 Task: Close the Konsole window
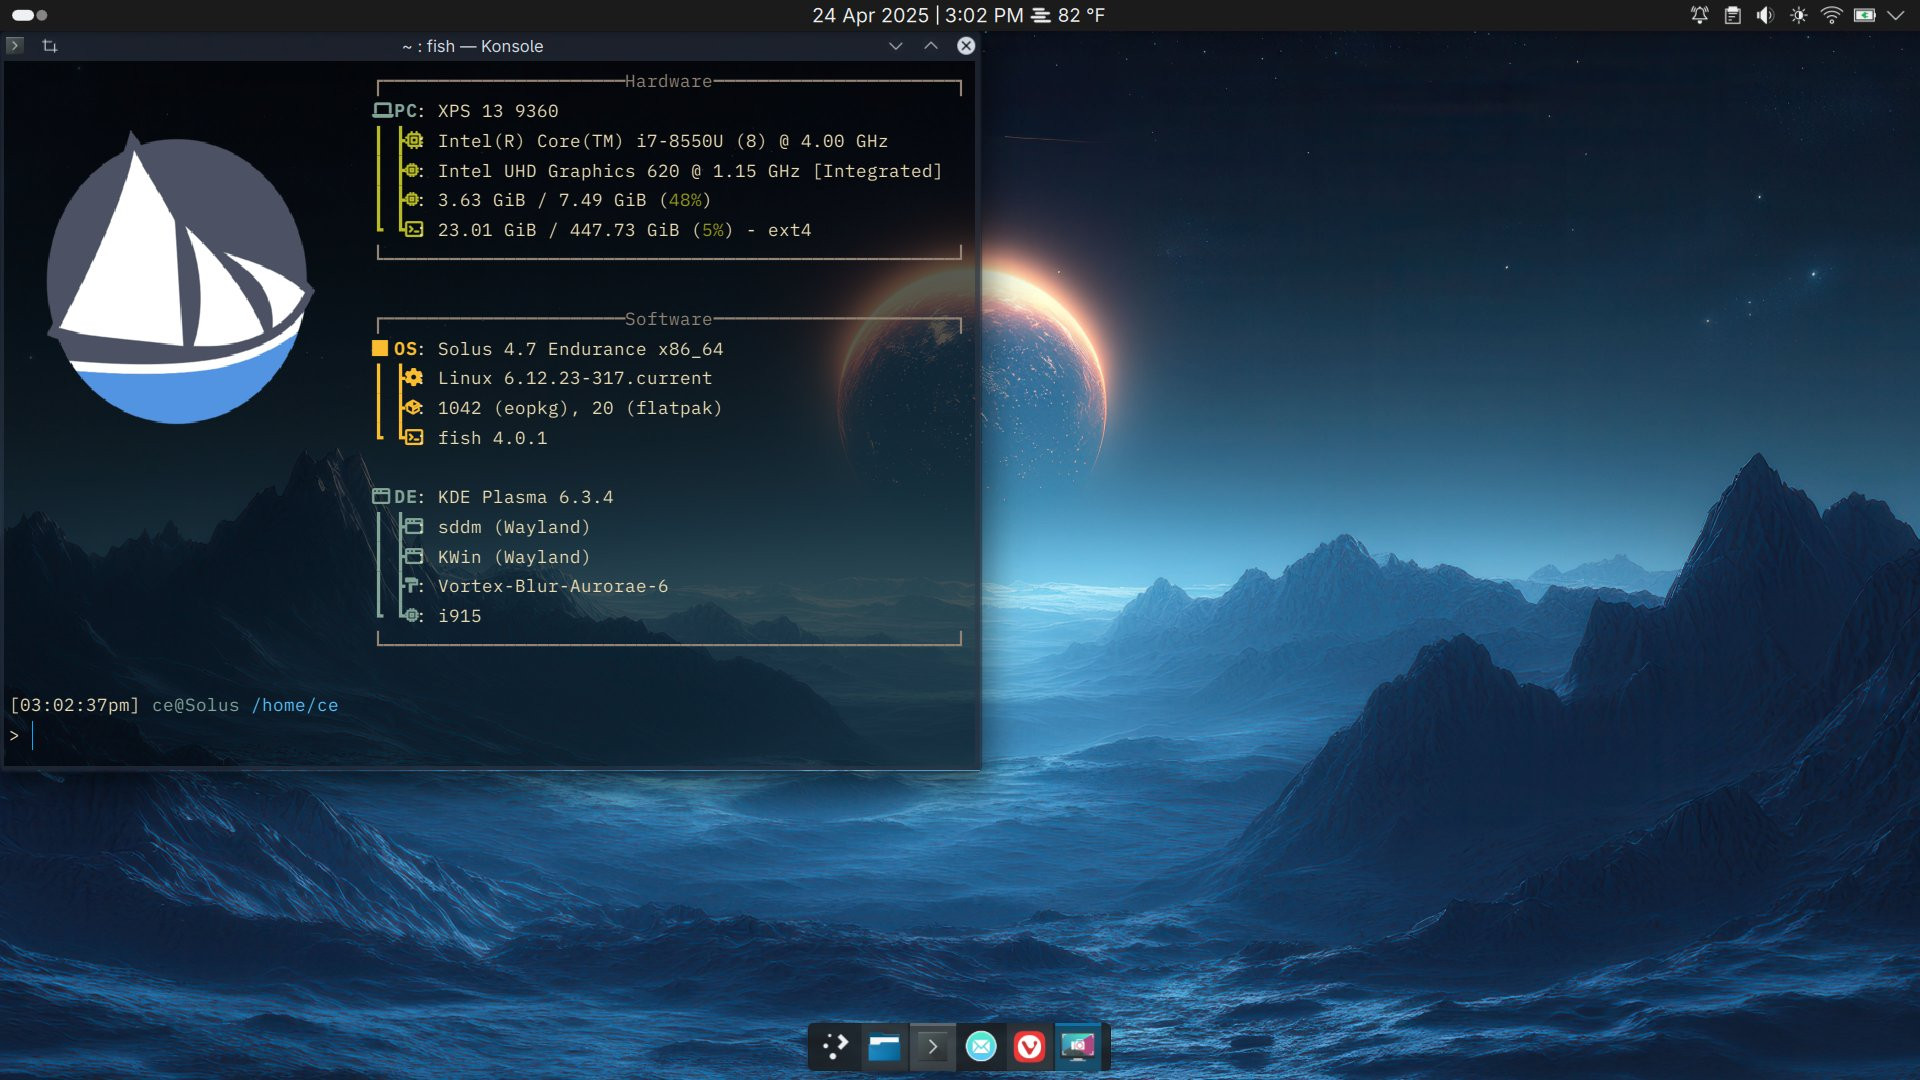[966, 46]
